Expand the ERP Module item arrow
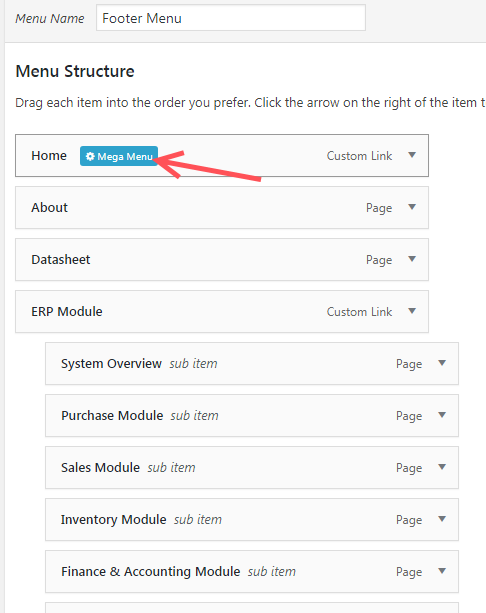The width and height of the screenshot is (486, 613). 412,311
